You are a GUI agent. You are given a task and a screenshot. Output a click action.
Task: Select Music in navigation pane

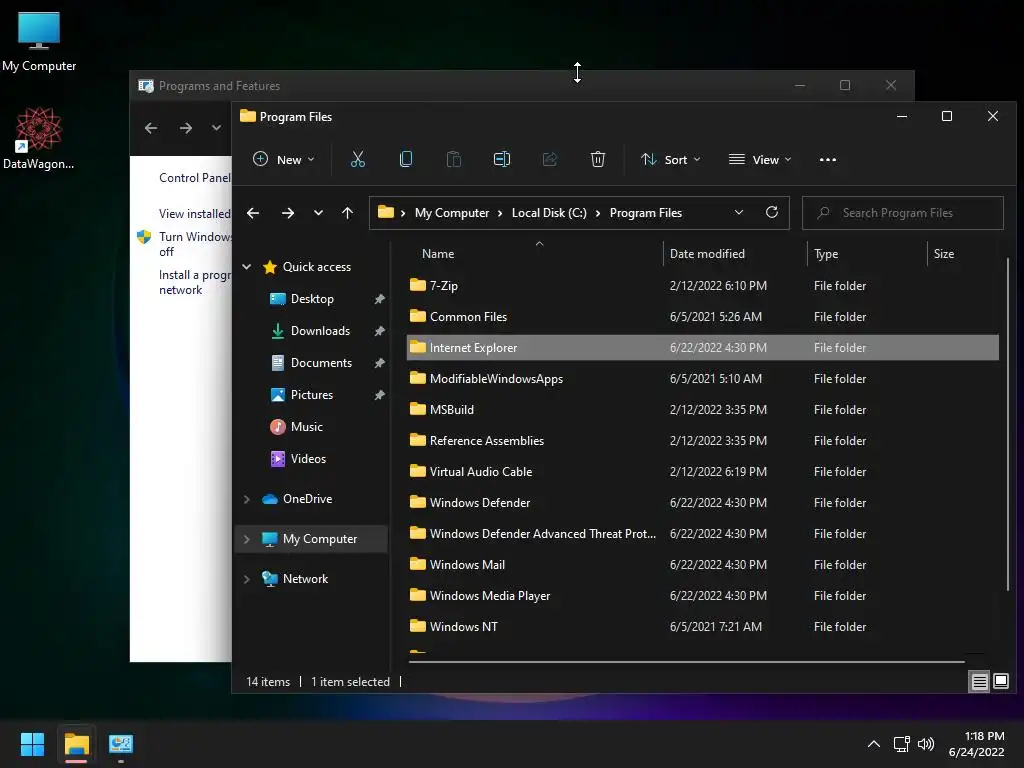(306, 426)
